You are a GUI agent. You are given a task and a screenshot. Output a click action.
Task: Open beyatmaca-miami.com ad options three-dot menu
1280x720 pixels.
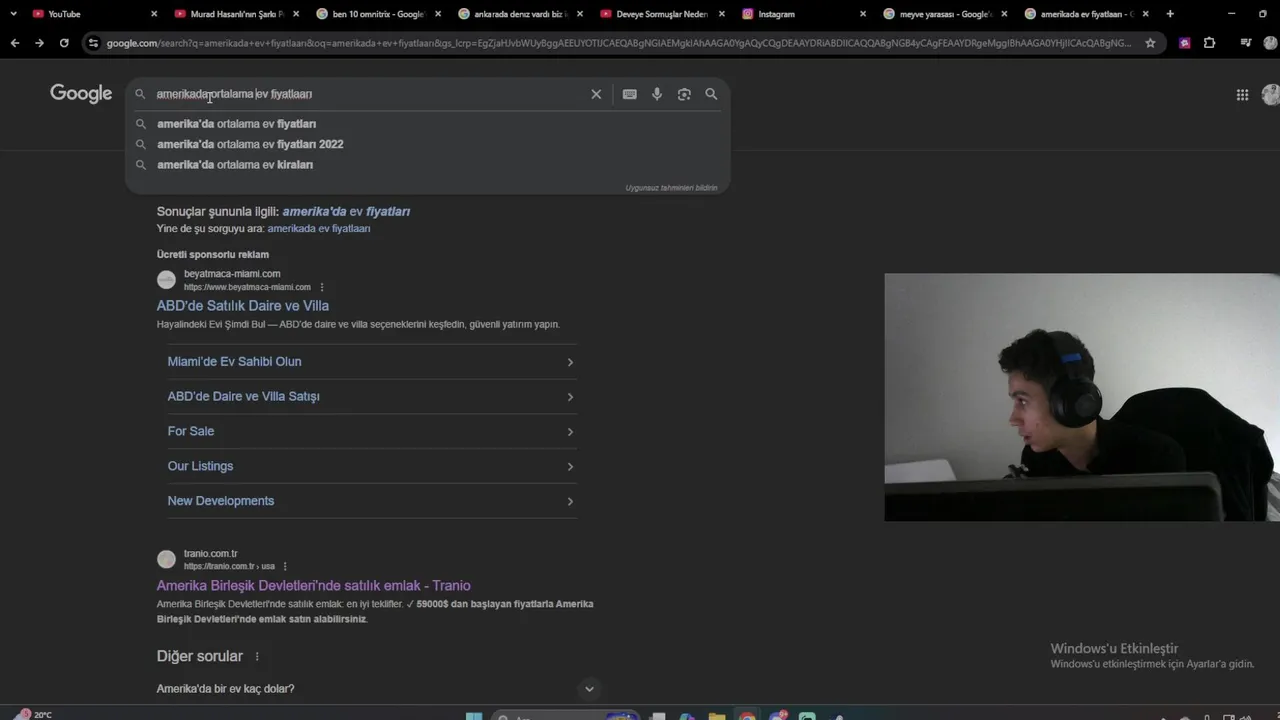click(322, 288)
